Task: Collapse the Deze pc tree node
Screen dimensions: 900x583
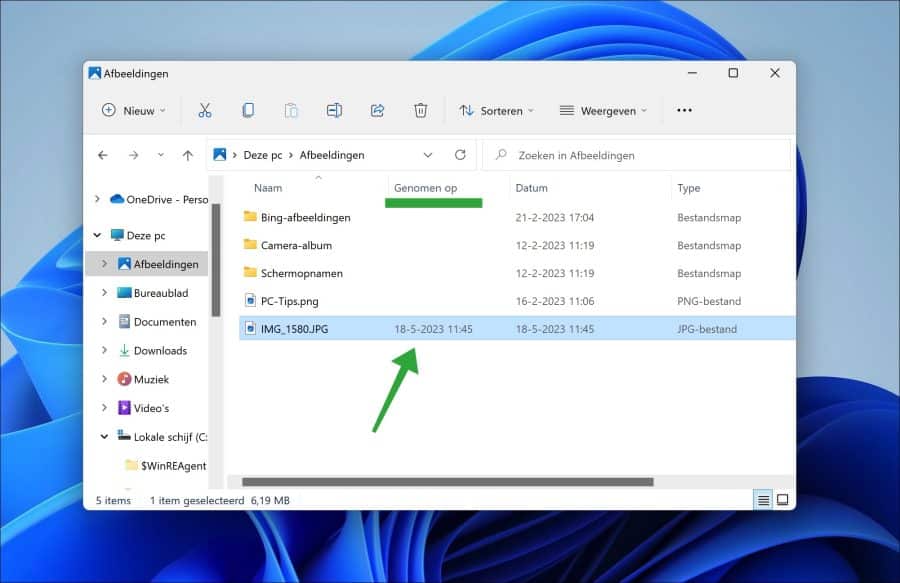Action: [97, 235]
